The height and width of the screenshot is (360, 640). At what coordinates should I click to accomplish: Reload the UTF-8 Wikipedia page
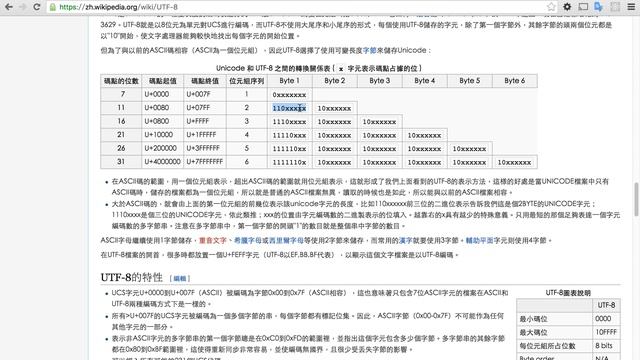point(37,7)
